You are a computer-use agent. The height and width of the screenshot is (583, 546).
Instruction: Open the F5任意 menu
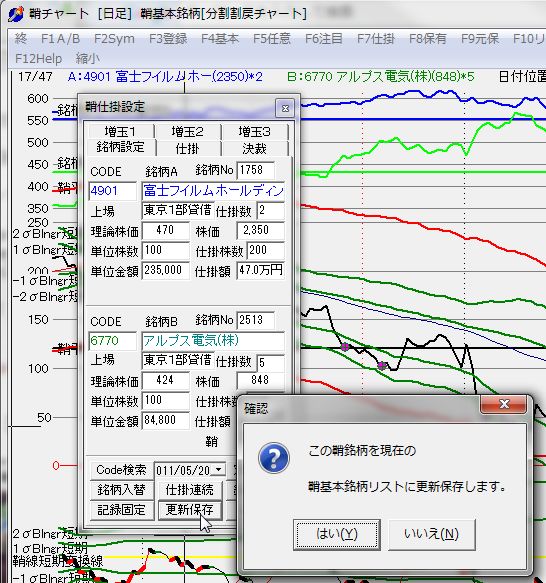272,38
